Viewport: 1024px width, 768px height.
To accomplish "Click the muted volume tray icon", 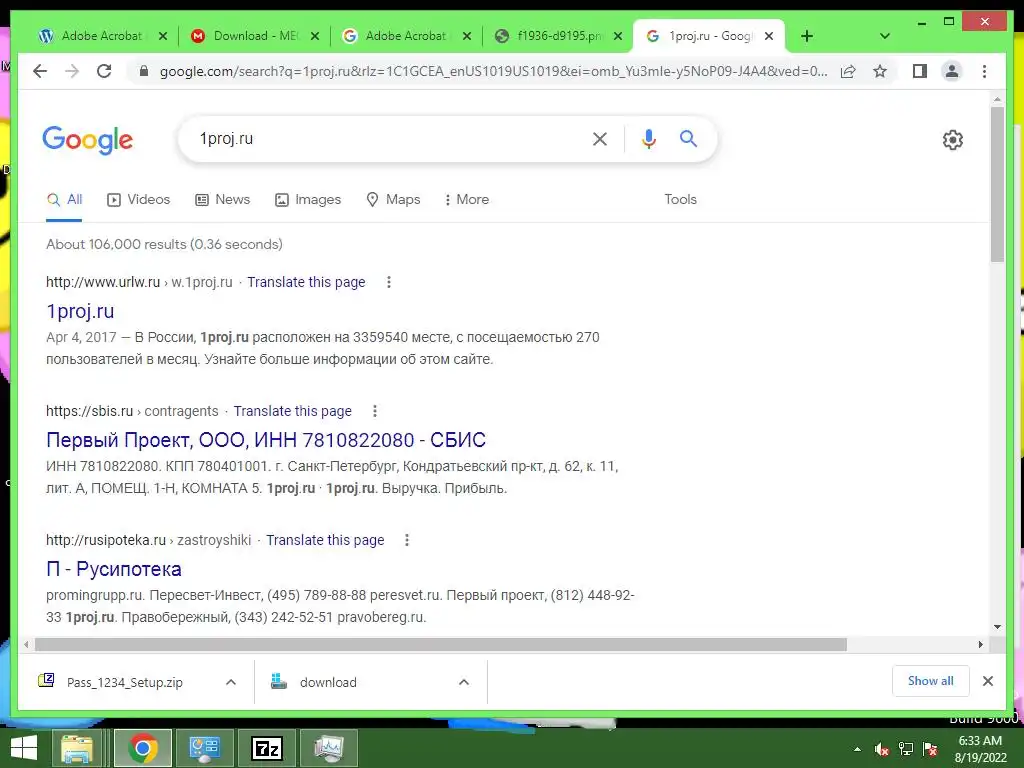I will pos(882,749).
